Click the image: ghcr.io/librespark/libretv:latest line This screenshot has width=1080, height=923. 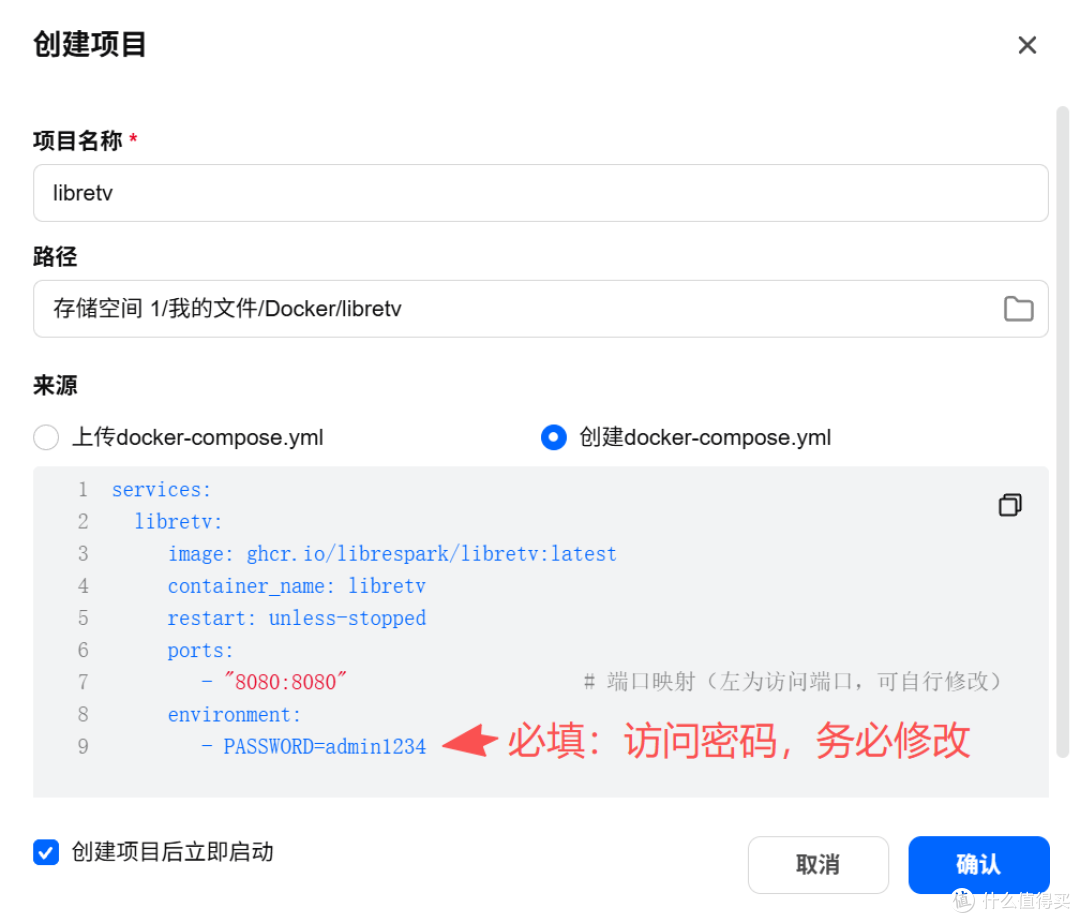(392, 554)
